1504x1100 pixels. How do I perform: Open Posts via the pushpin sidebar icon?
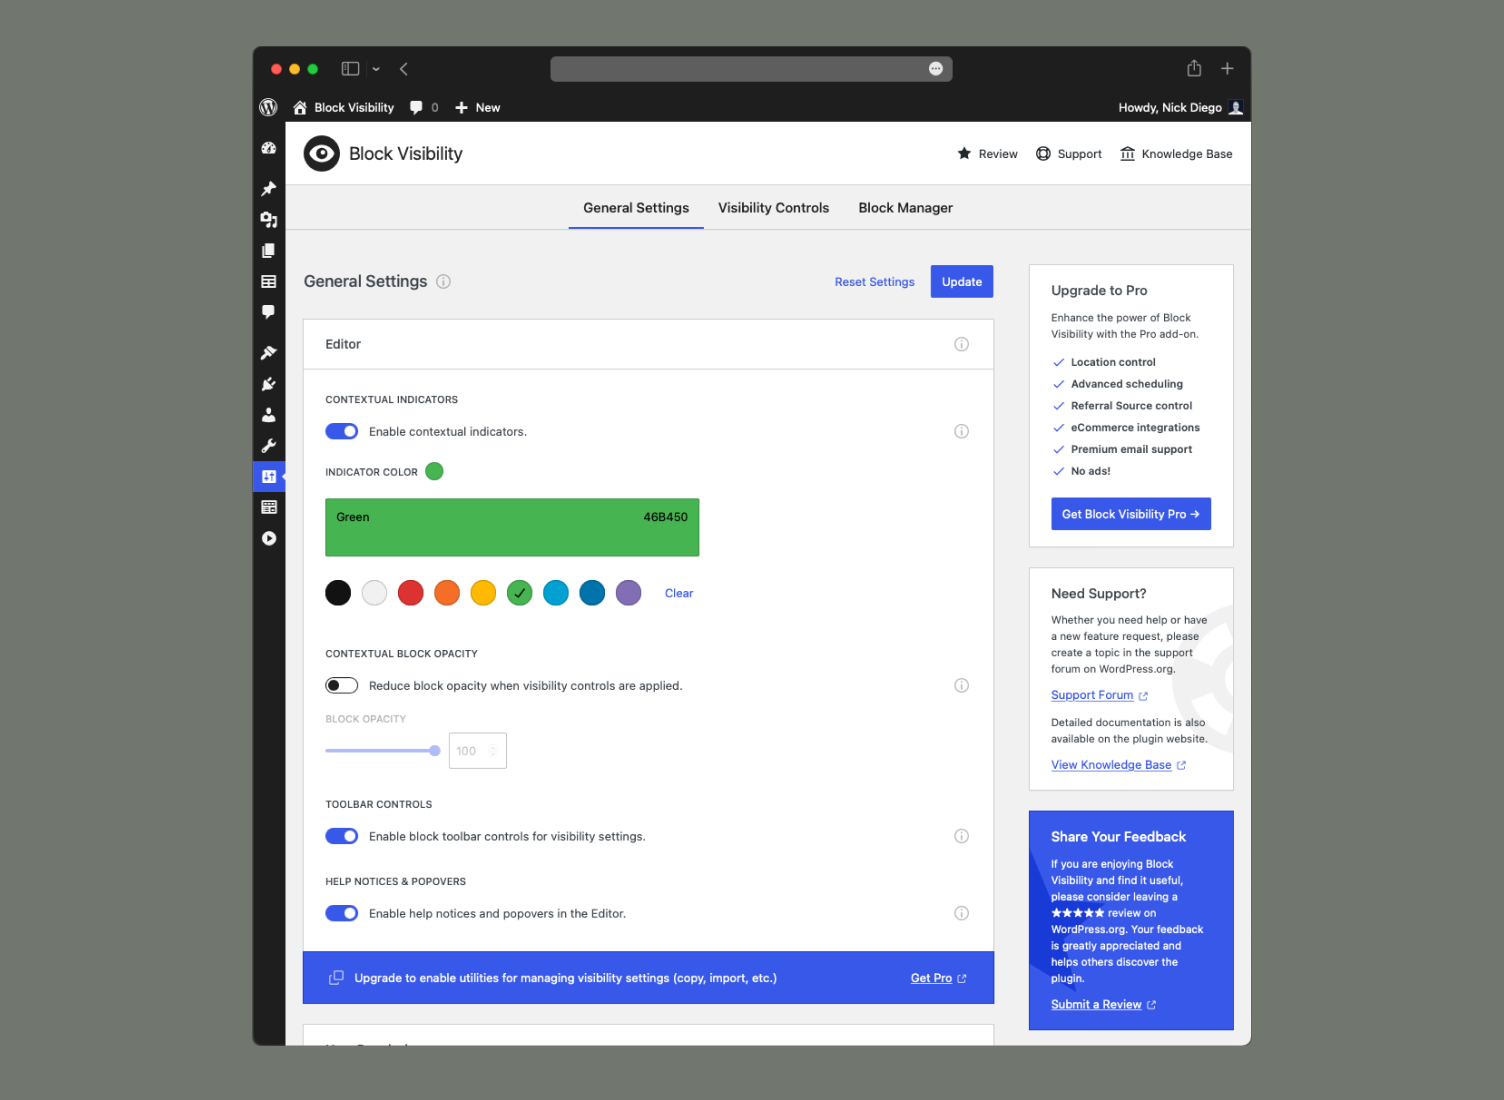(268, 188)
